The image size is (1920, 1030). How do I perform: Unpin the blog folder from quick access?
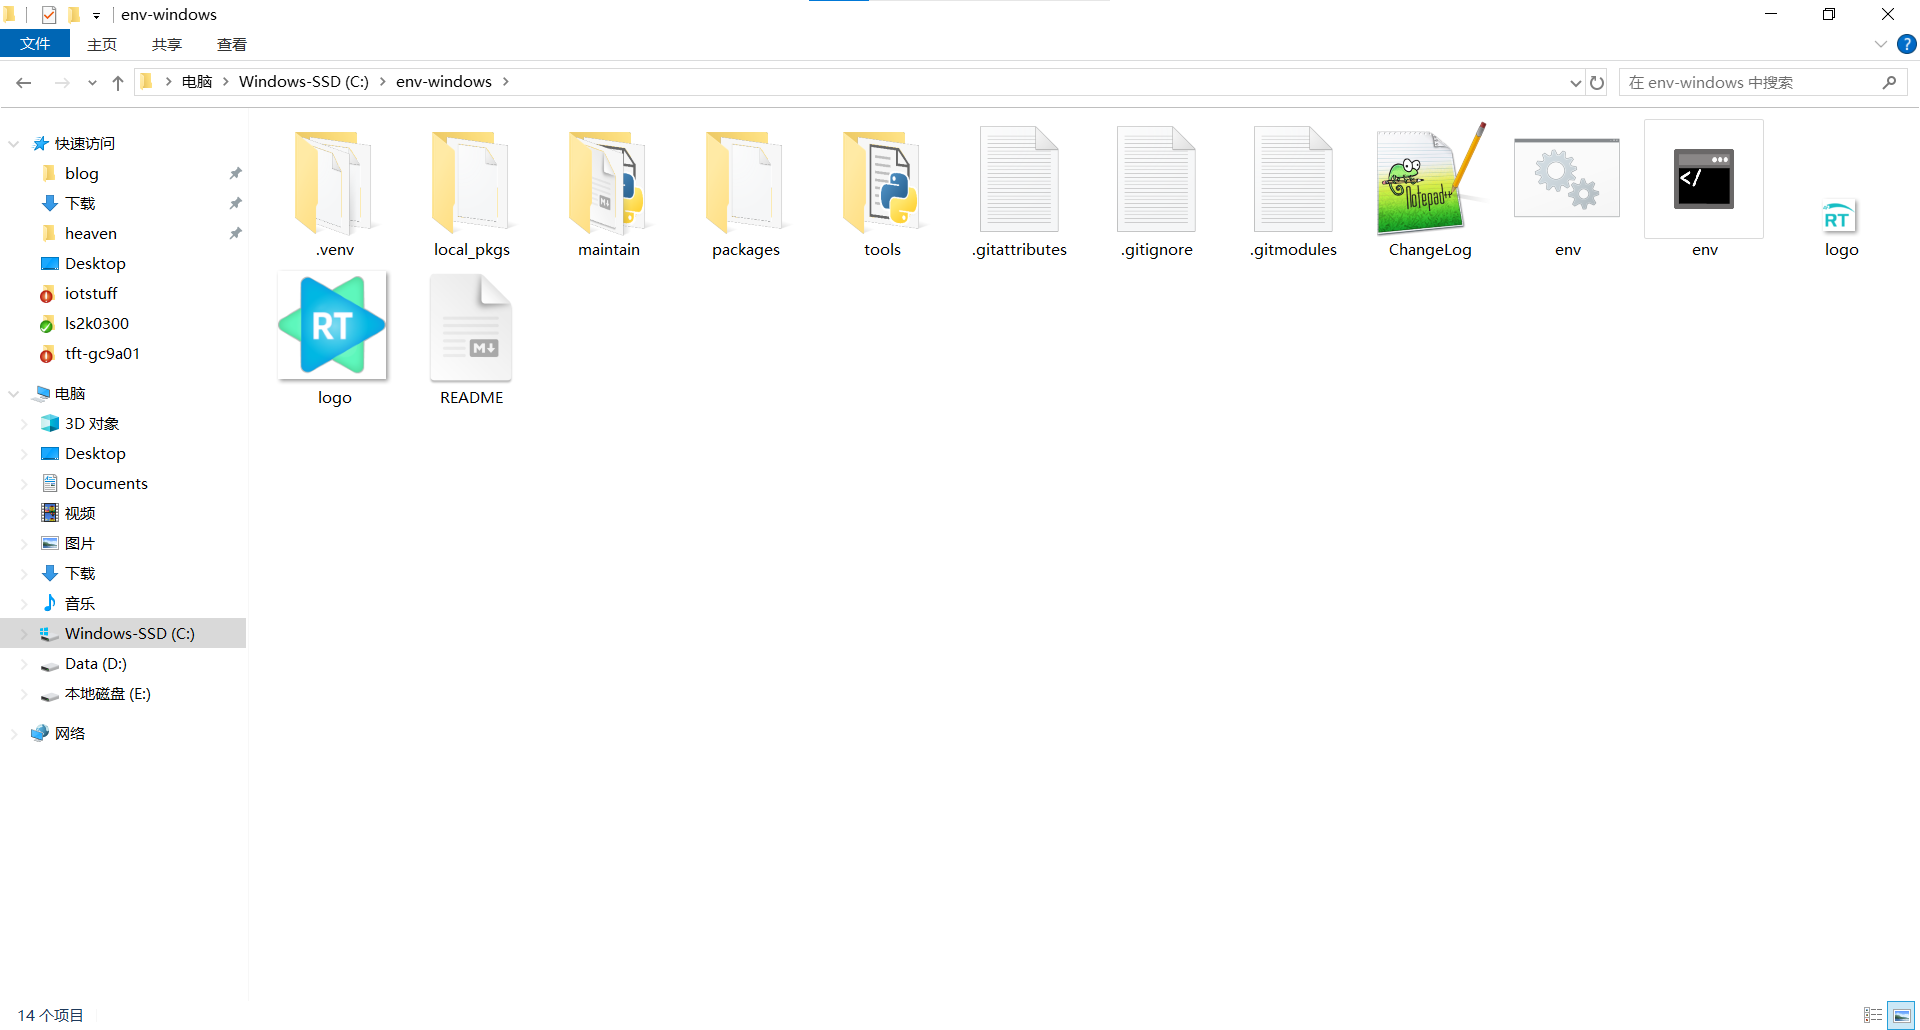(x=236, y=173)
